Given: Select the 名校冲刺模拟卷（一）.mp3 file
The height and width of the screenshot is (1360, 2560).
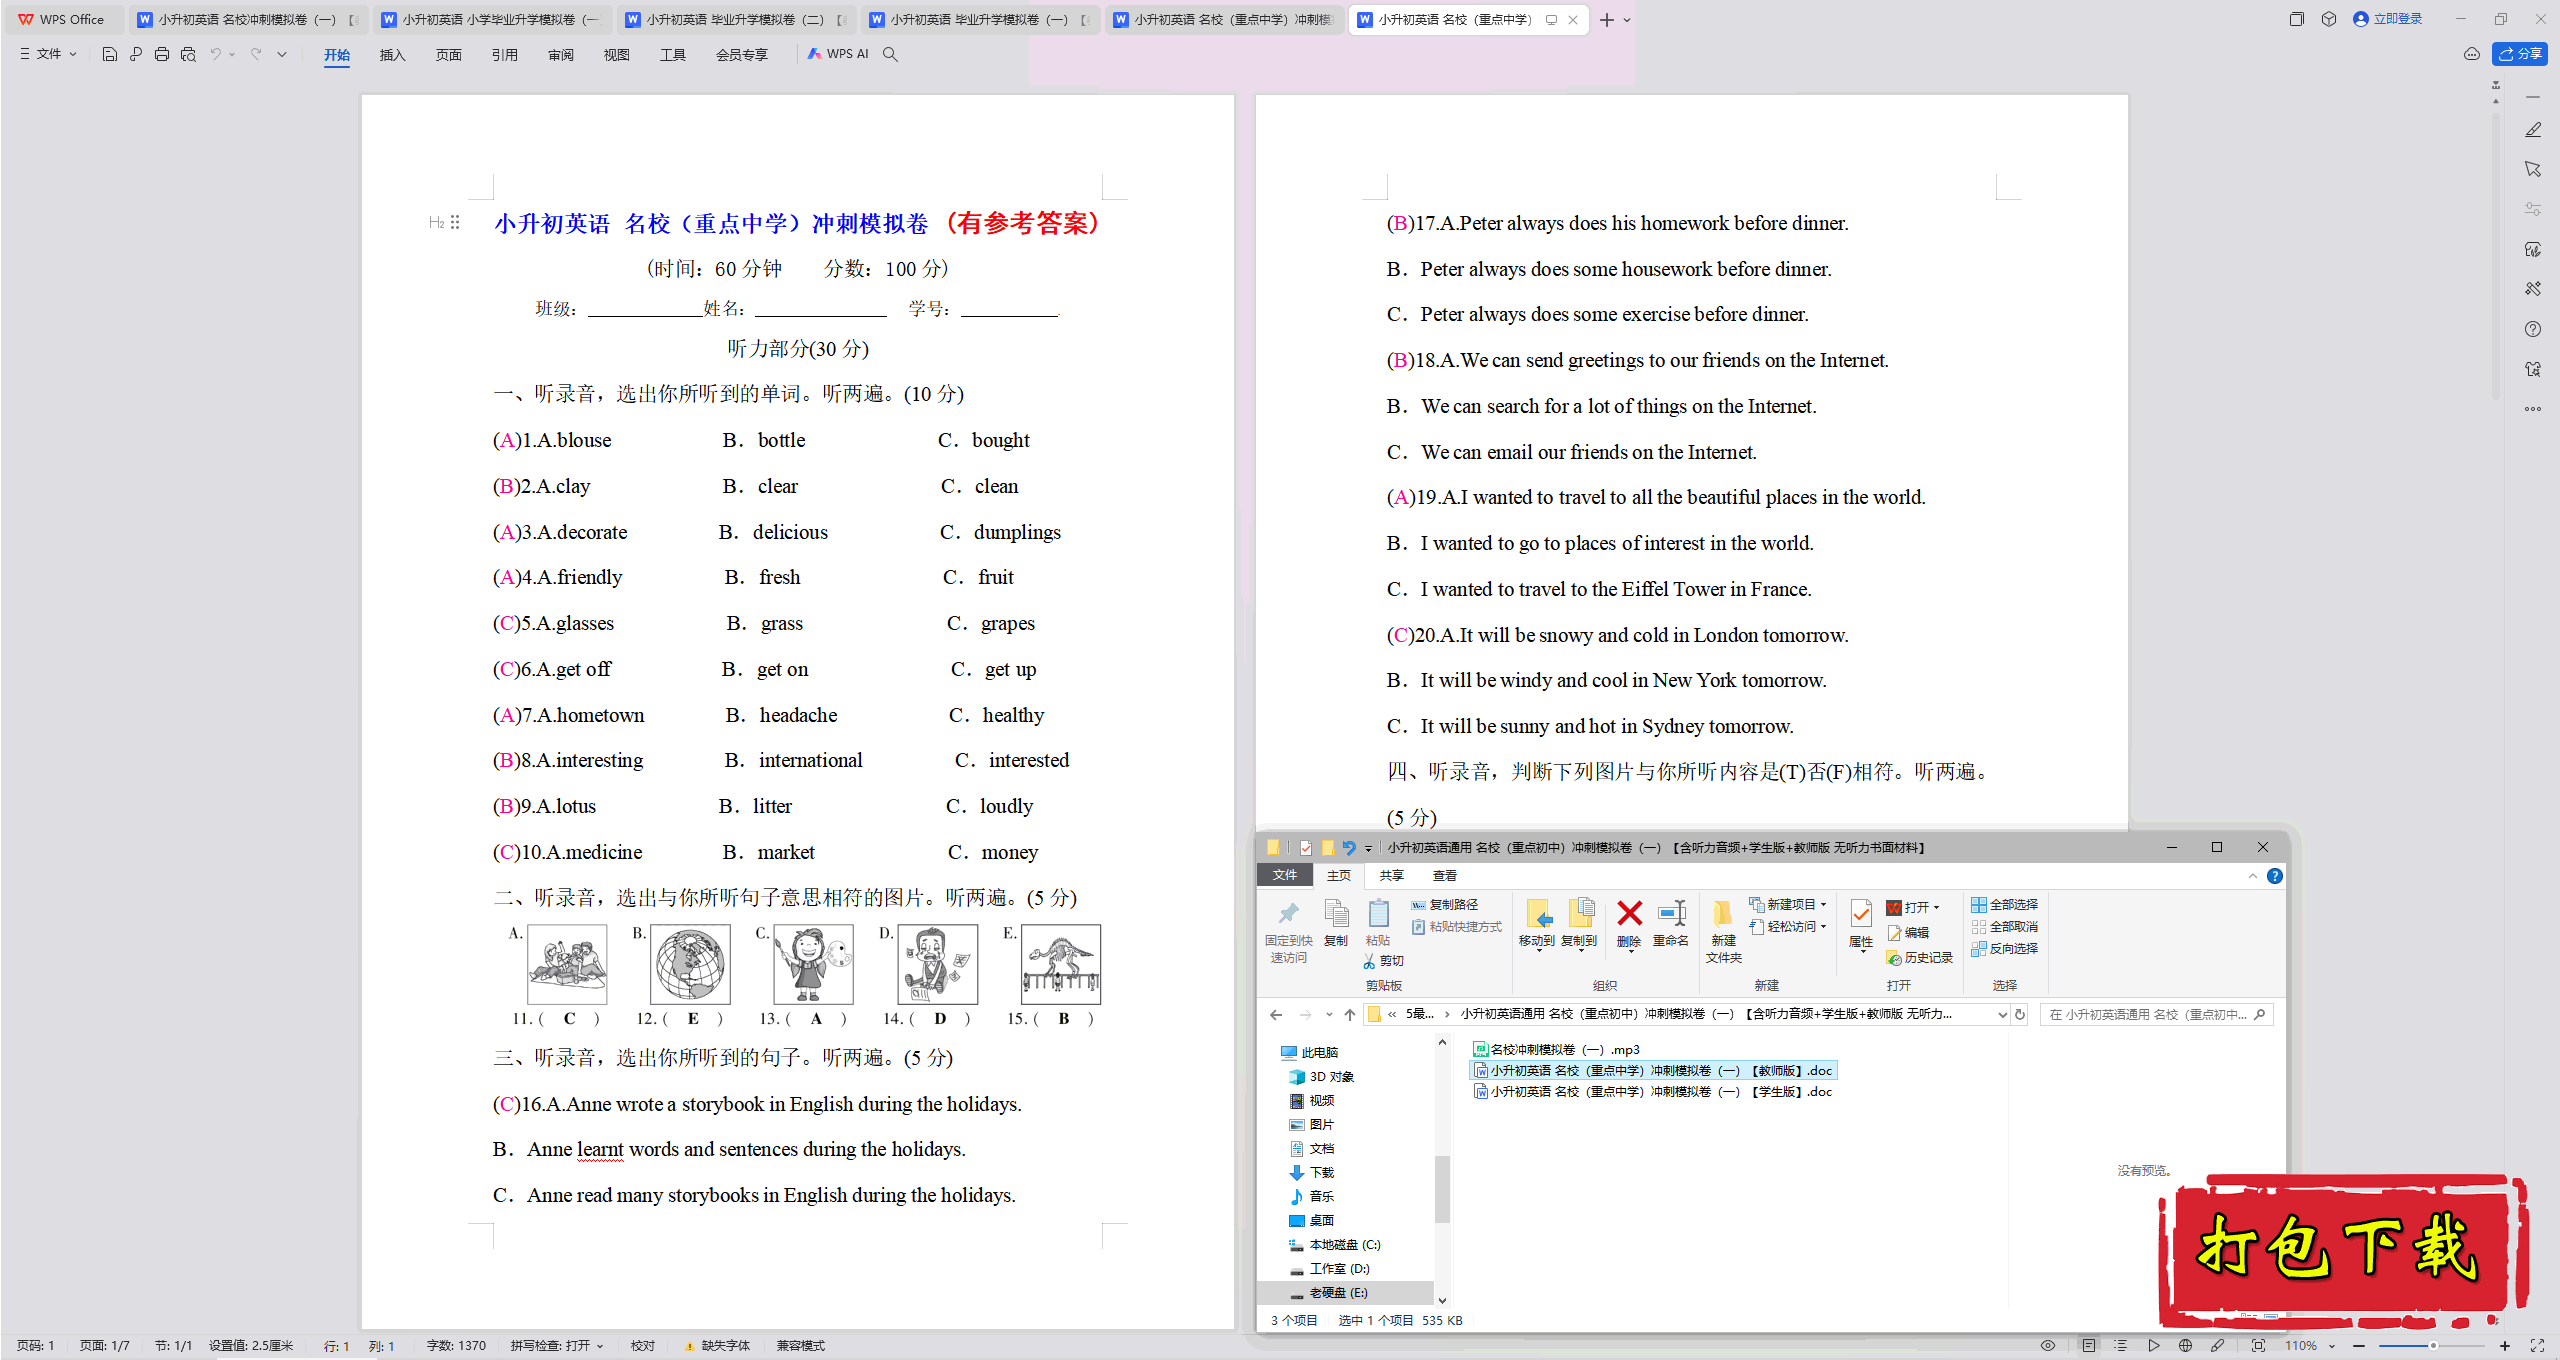Looking at the screenshot, I should tap(1556, 1049).
